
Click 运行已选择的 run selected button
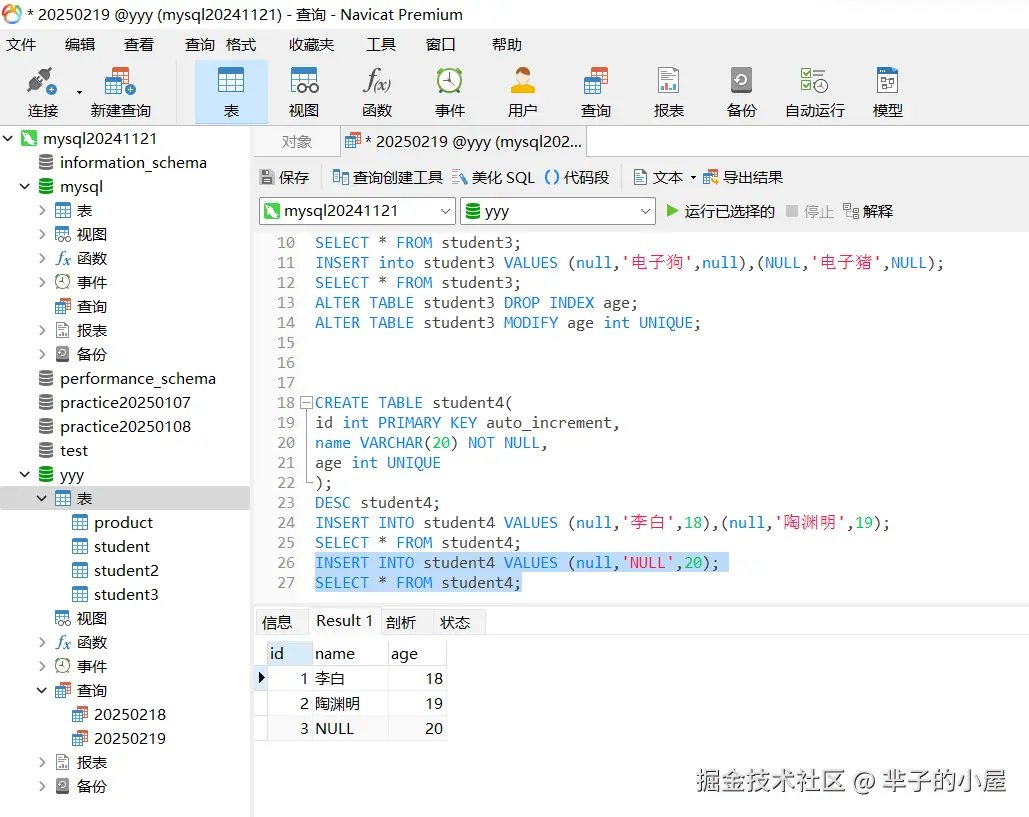pos(720,211)
